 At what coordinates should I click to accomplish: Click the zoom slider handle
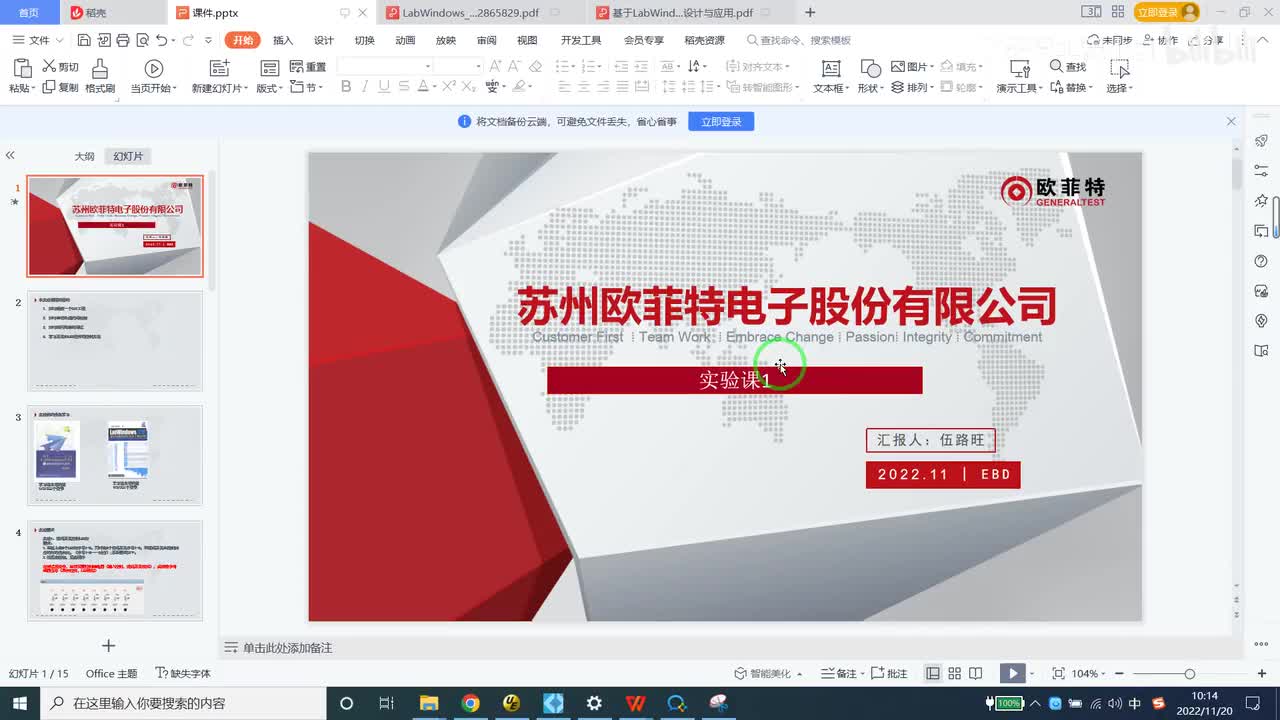pyautogui.click(x=1189, y=674)
